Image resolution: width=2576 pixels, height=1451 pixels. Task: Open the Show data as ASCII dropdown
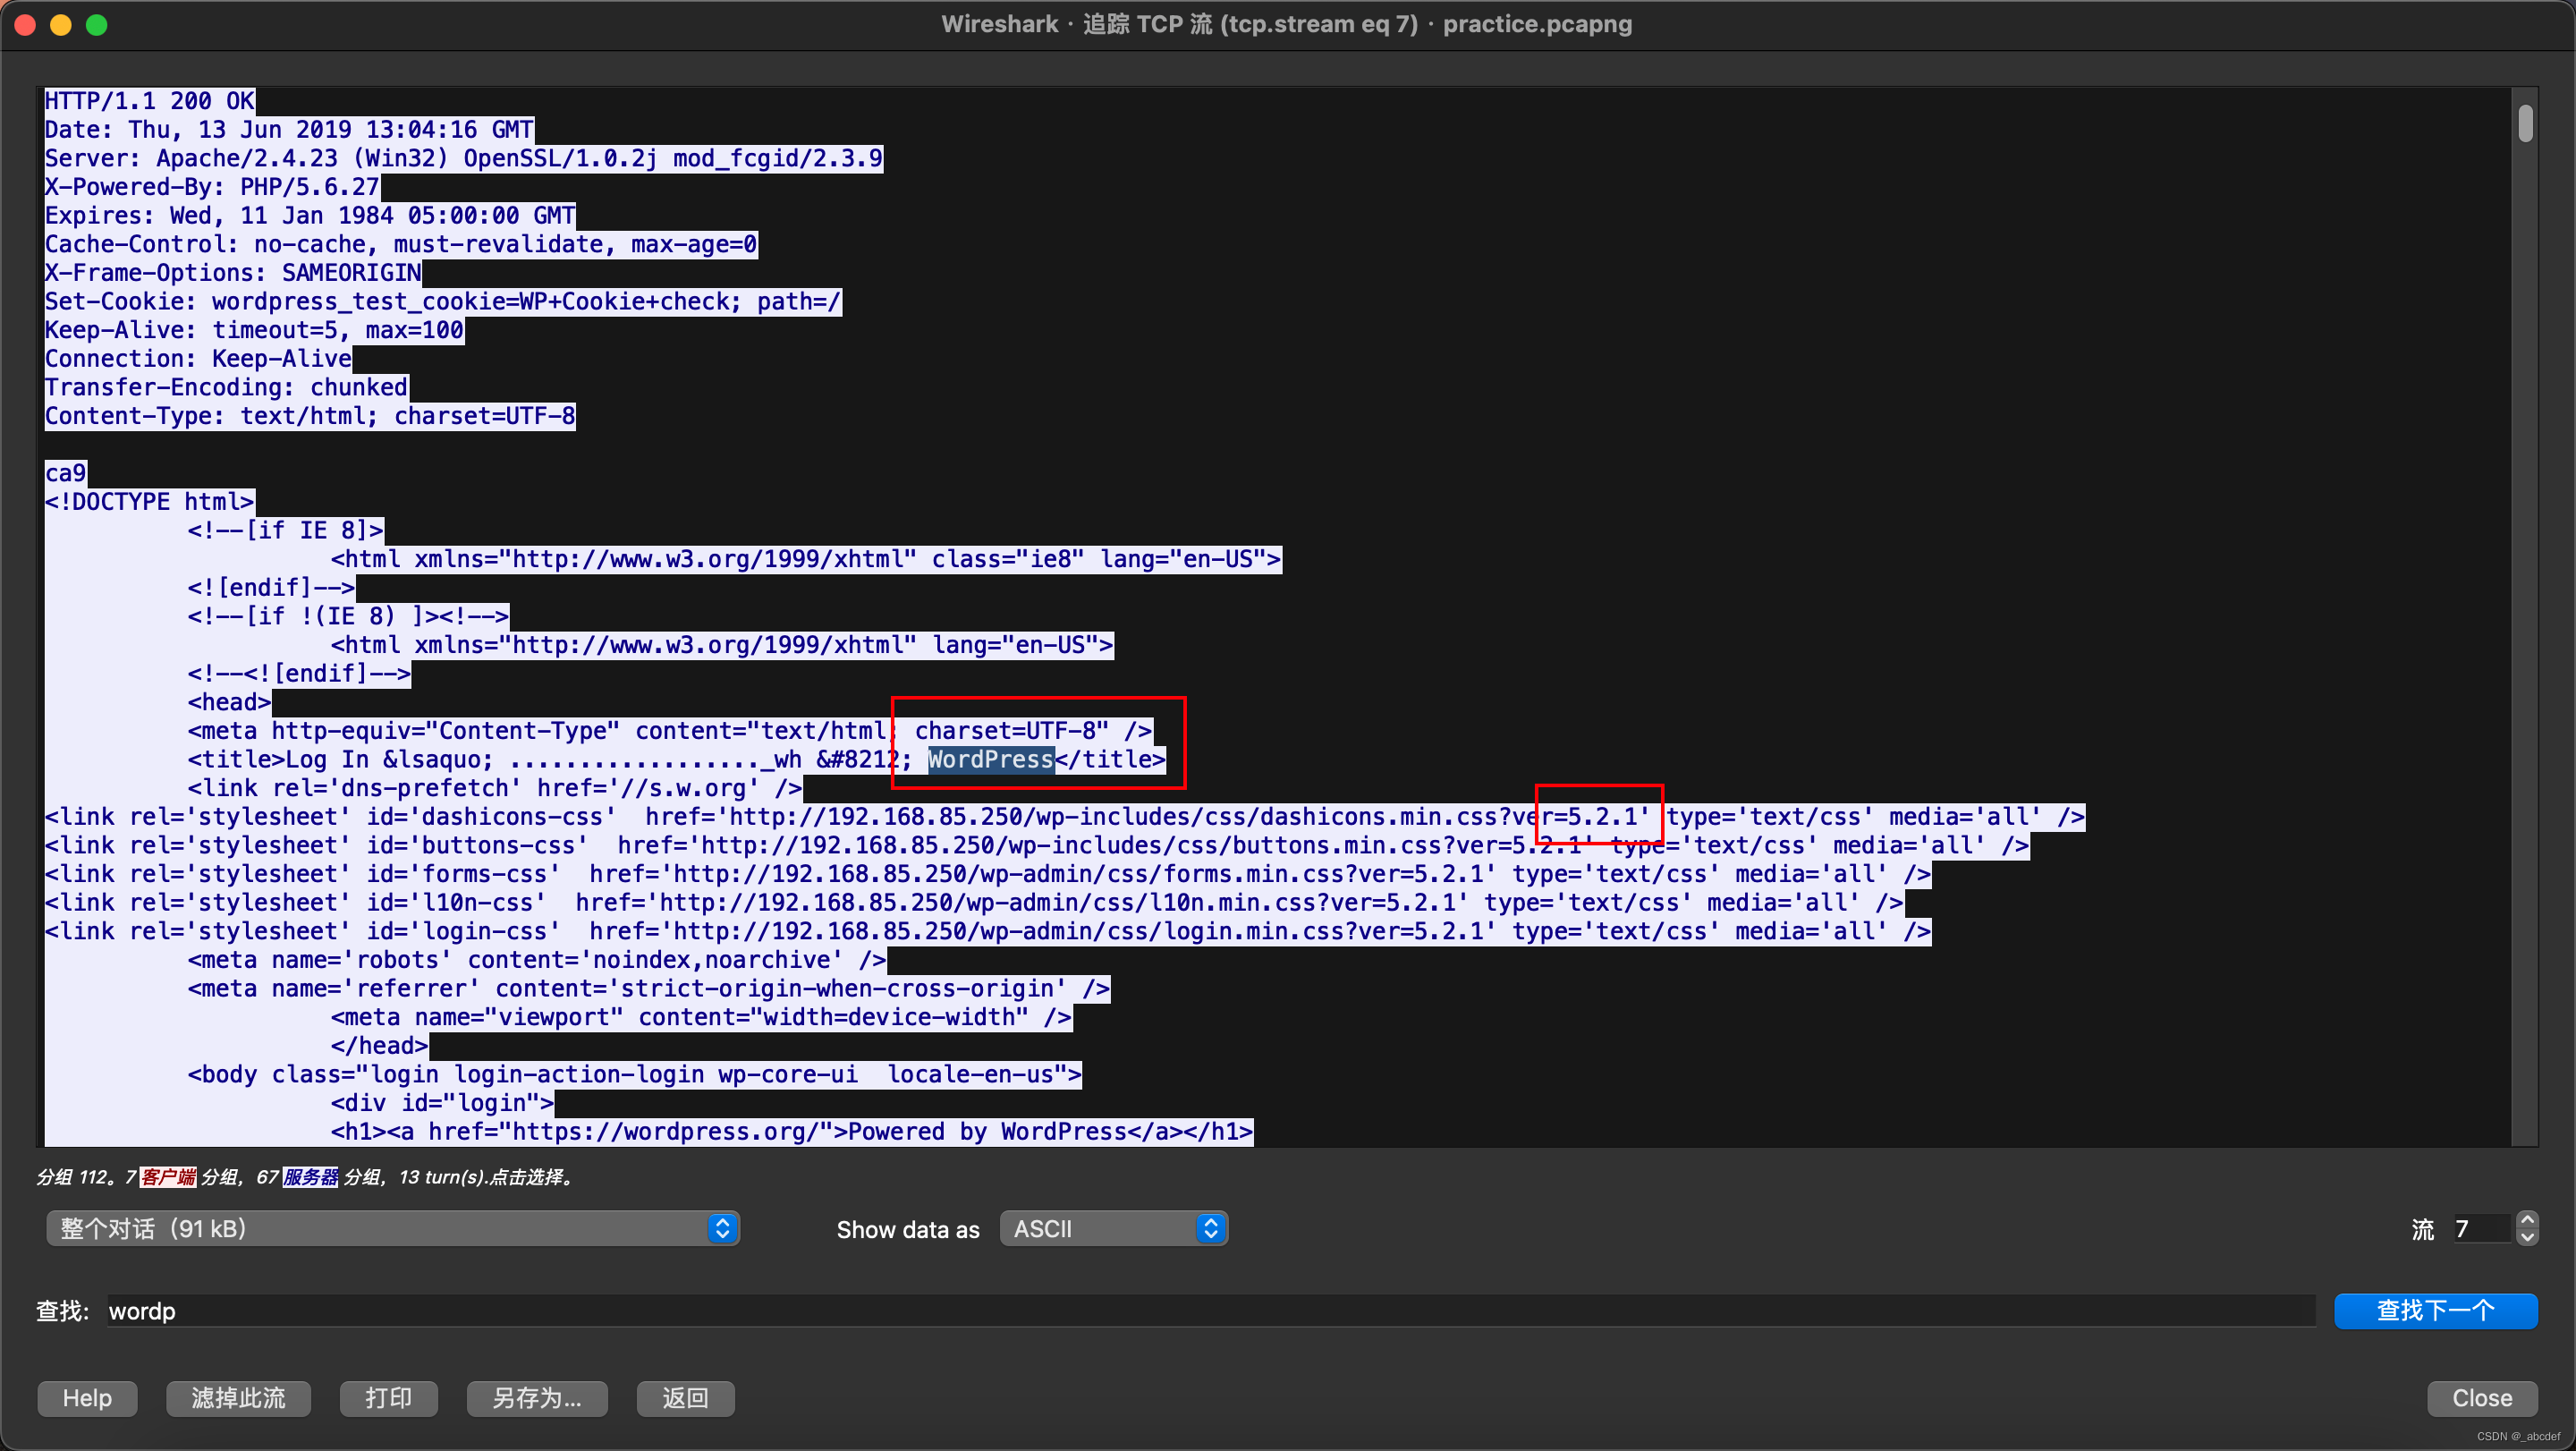pos(1114,1228)
